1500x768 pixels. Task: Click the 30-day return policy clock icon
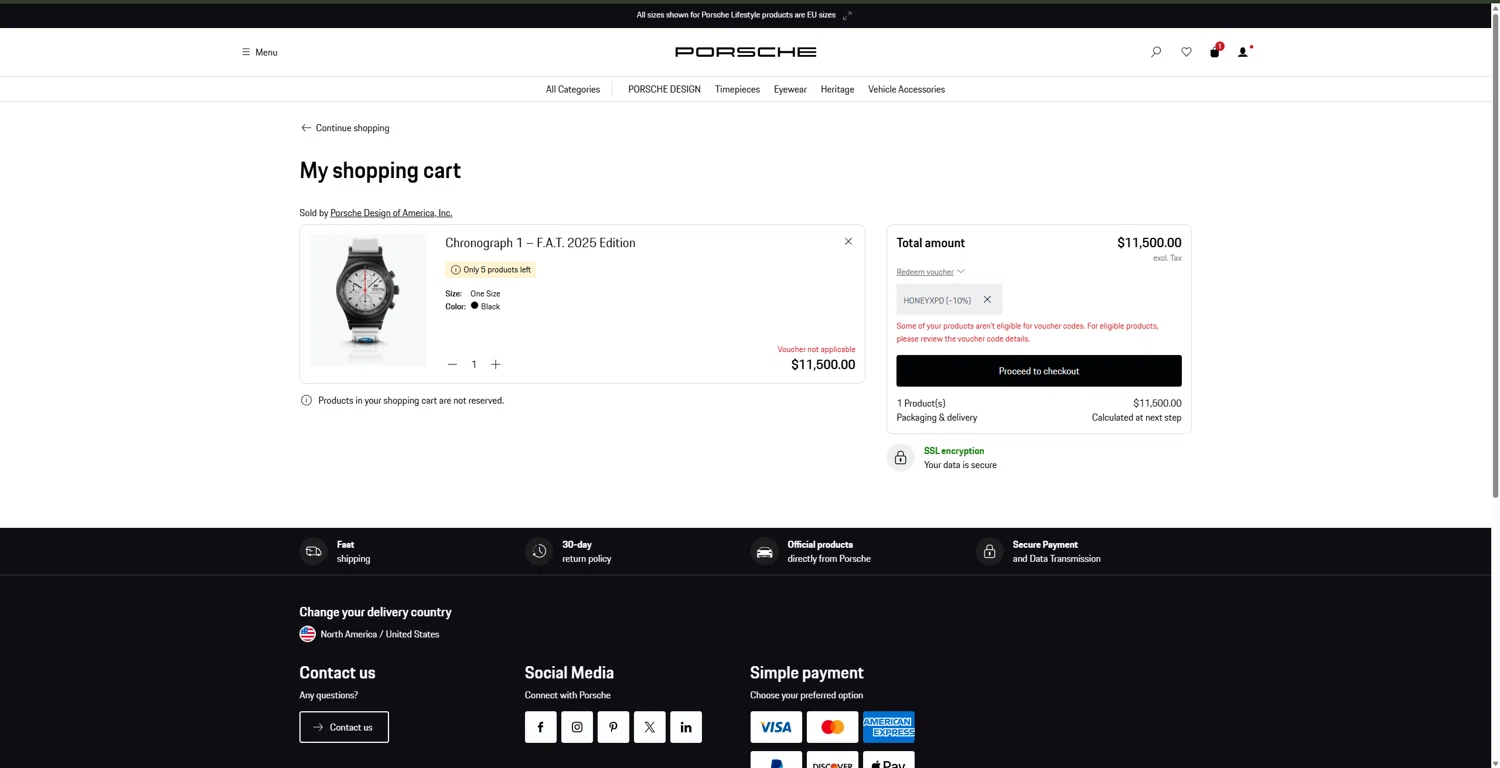tap(539, 551)
